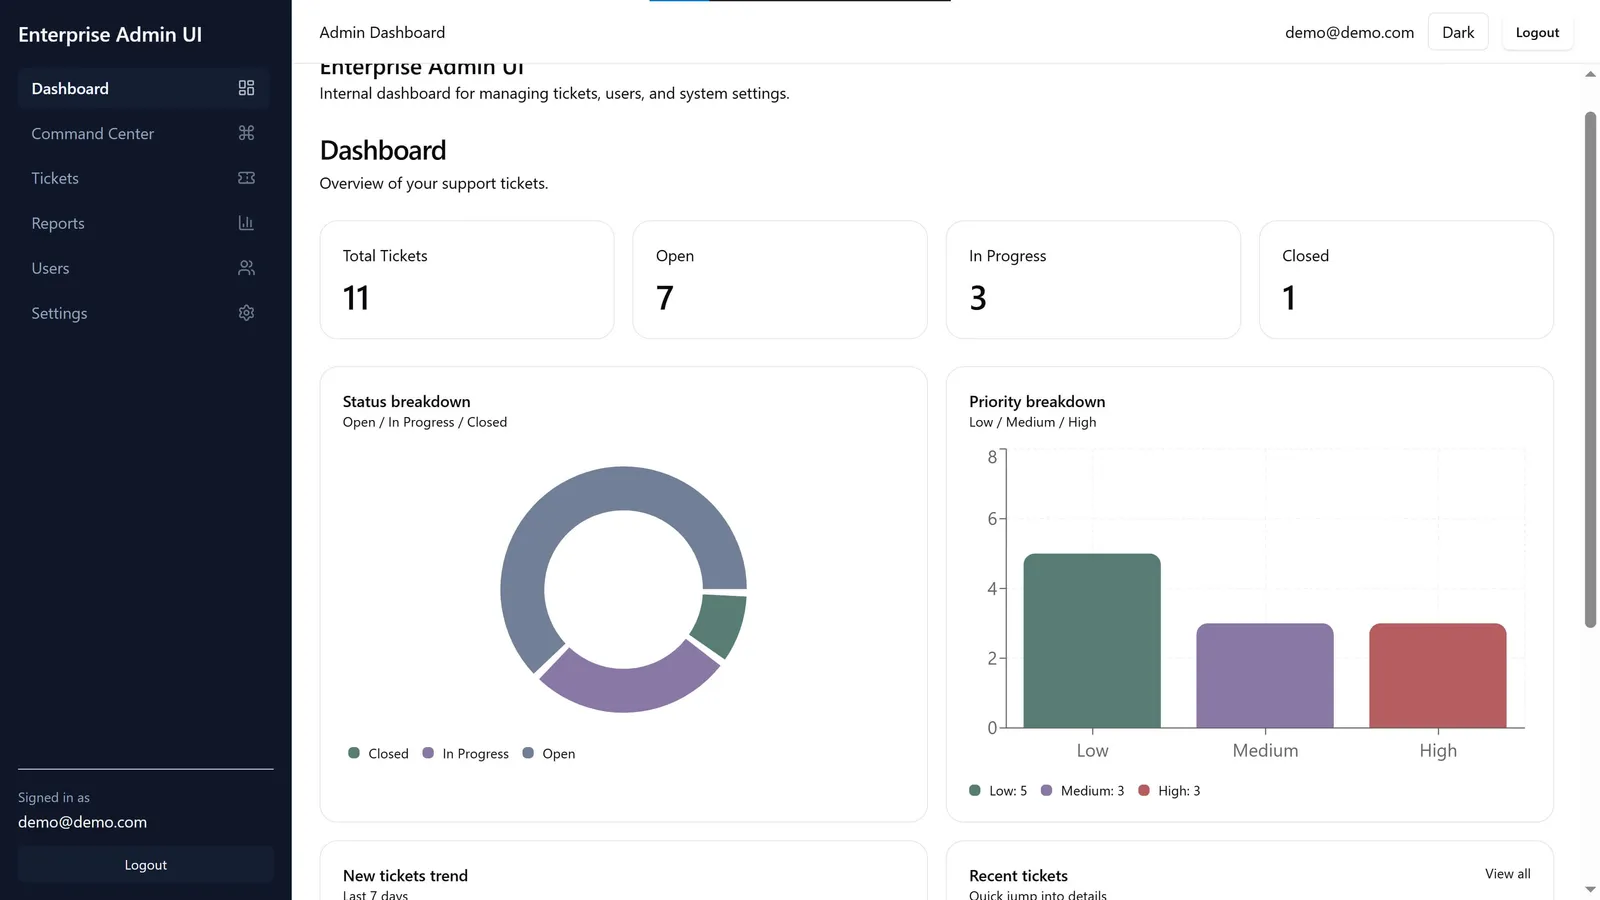The width and height of the screenshot is (1600, 900).
Task: Click the Admin Dashboard header text
Action: [x=382, y=32]
